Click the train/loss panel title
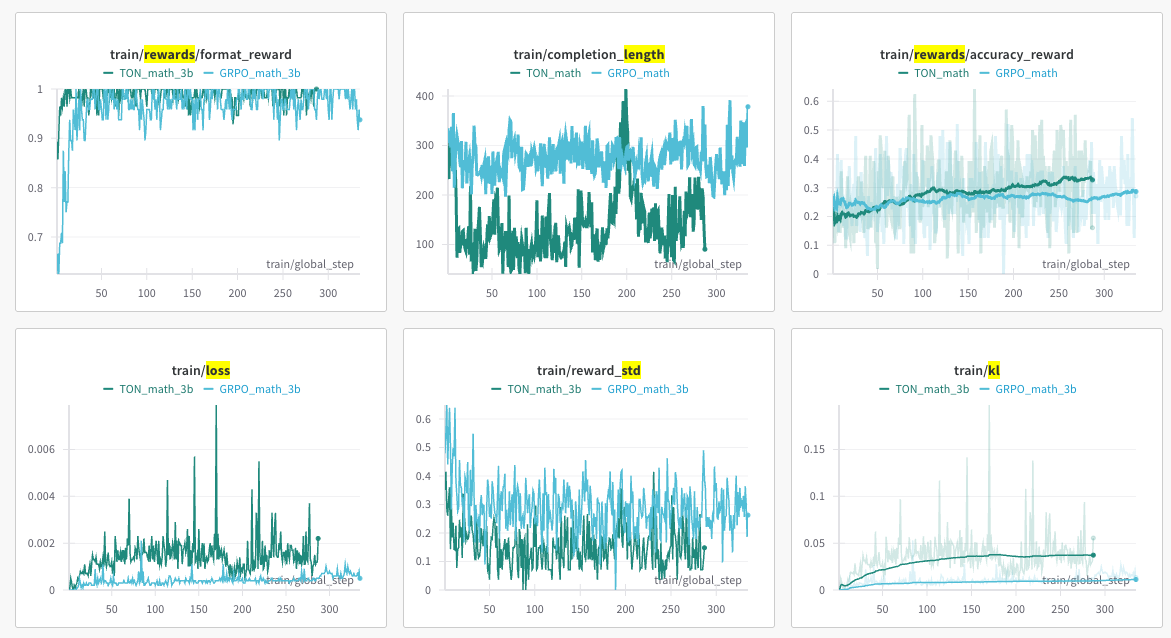1171x638 pixels. click(x=201, y=371)
